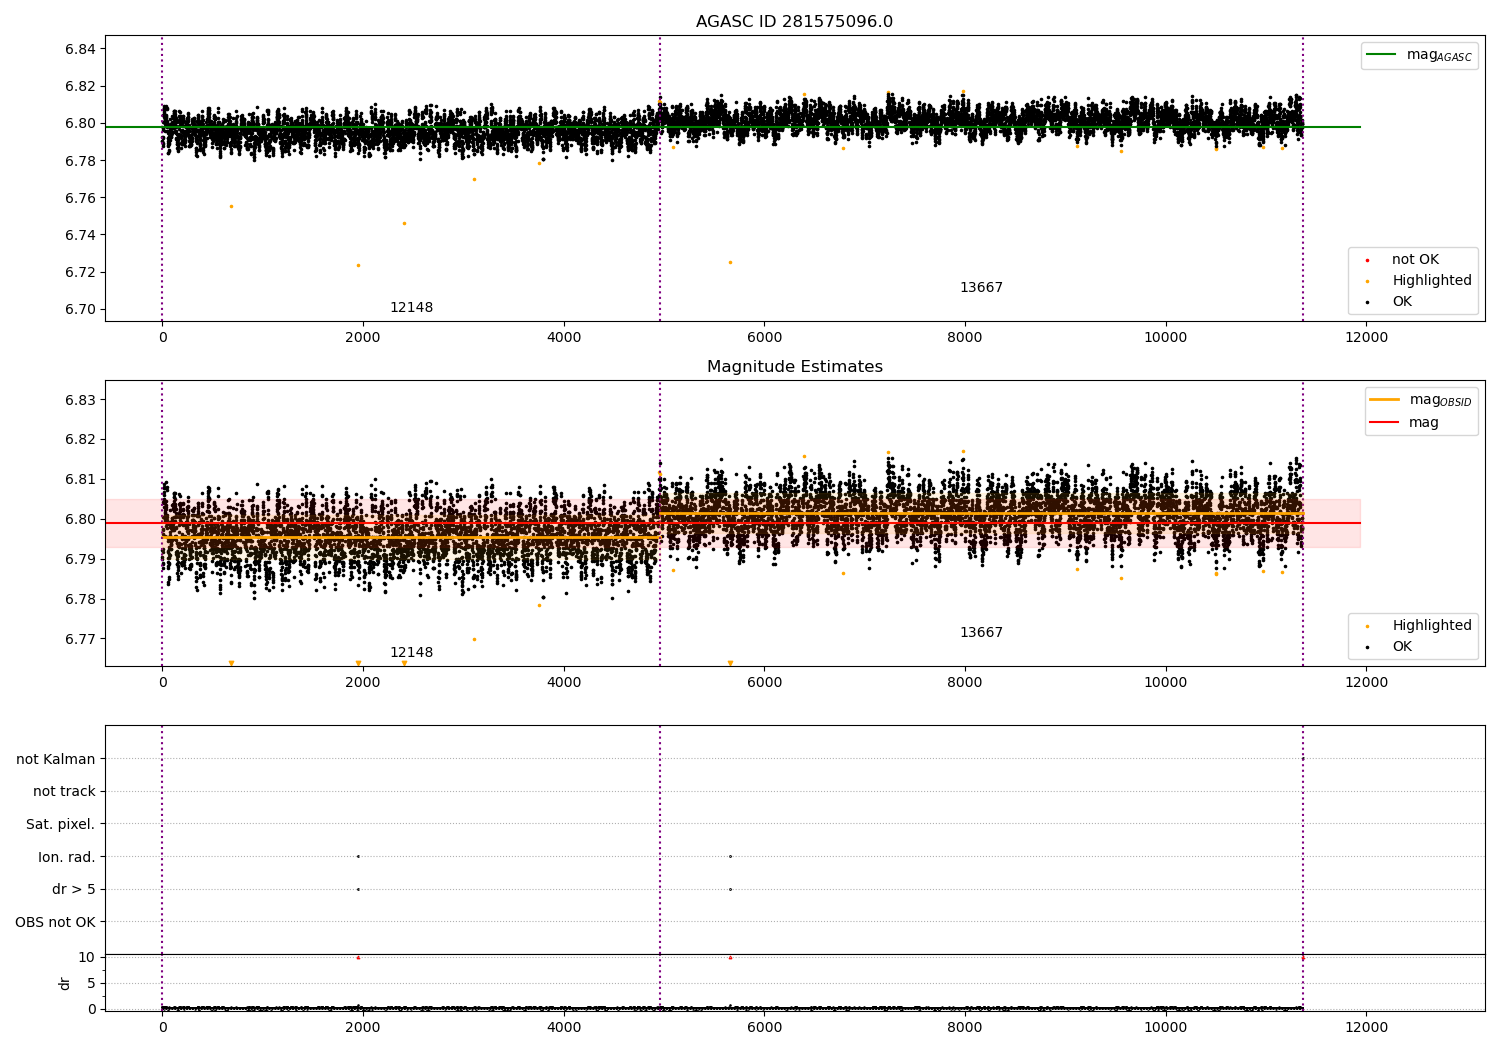This screenshot has height=1050, width=1500.
Task: Click the 6000 x-tick under the Magnitude Estimates plot
Action: [764, 683]
